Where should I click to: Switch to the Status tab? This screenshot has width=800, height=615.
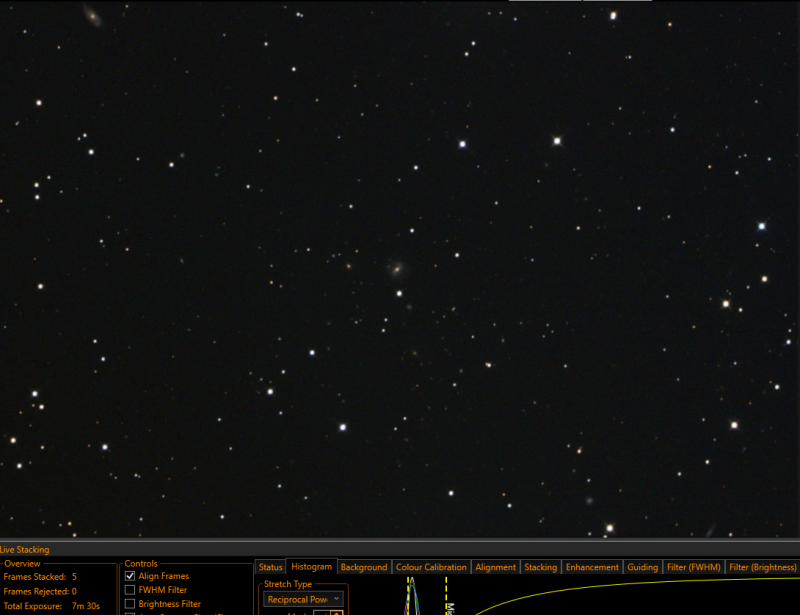point(270,567)
